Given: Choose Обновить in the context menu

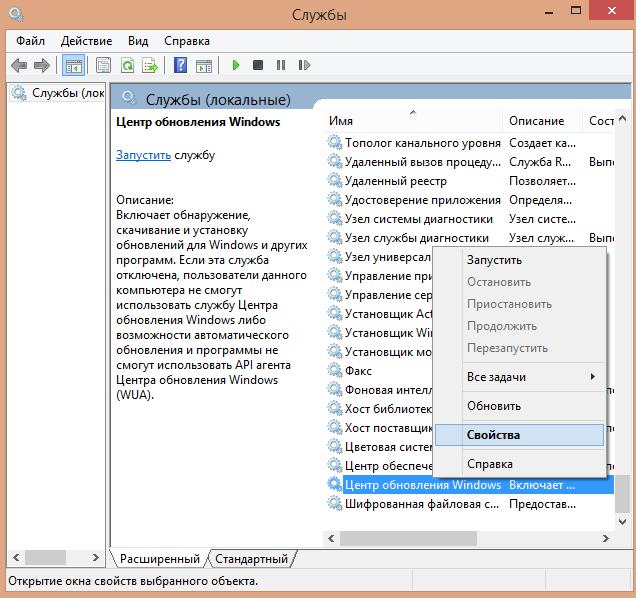Looking at the screenshot, I should point(520,406).
